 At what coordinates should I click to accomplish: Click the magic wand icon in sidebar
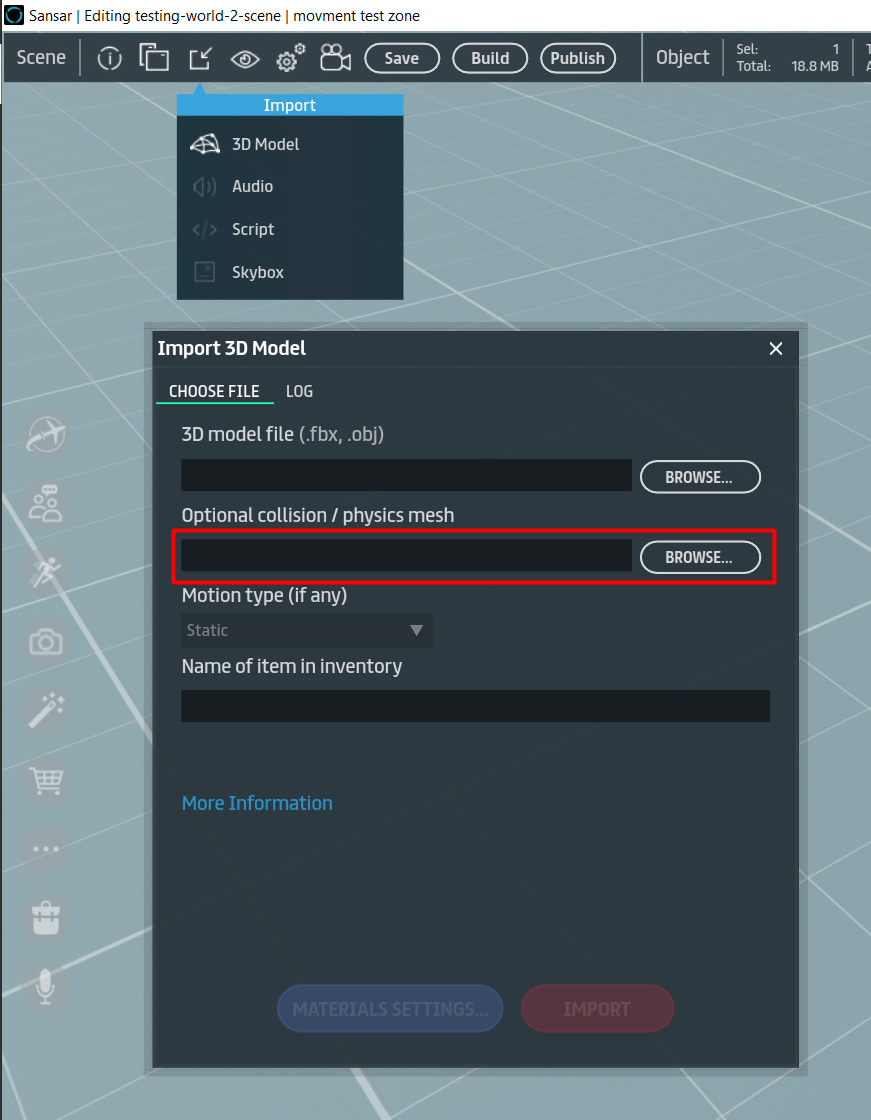point(46,711)
